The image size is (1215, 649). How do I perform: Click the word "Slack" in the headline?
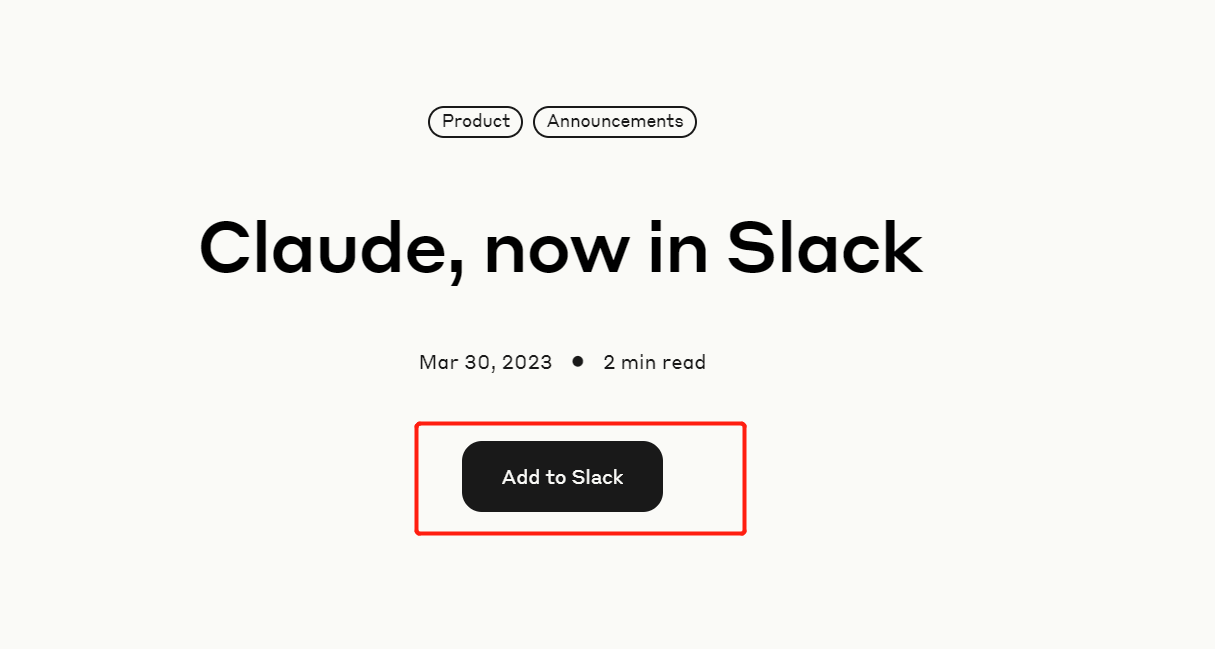click(824, 248)
